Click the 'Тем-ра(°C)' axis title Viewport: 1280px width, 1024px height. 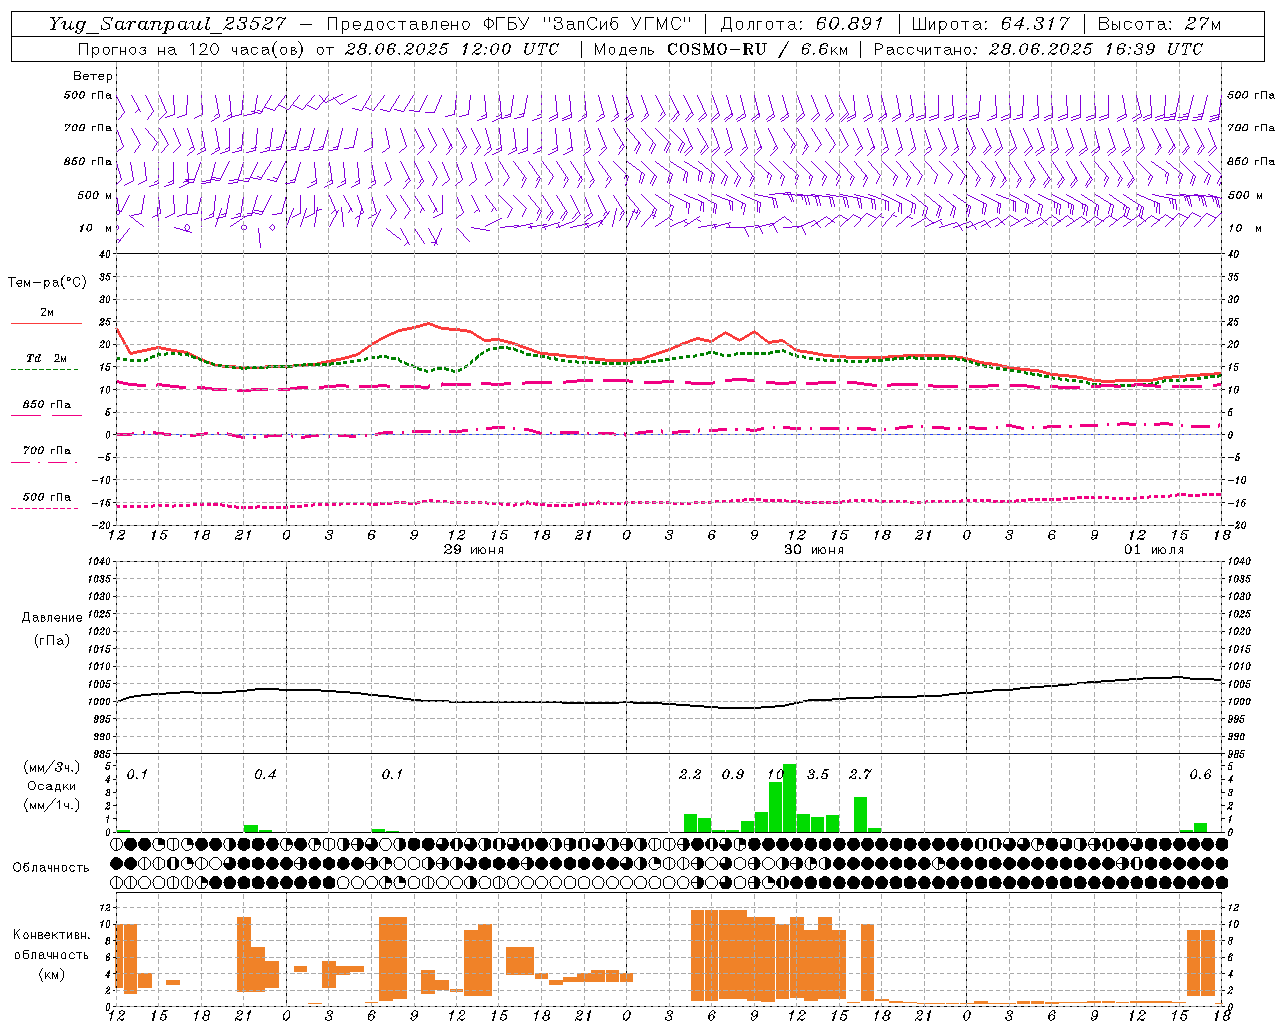tap(47, 283)
